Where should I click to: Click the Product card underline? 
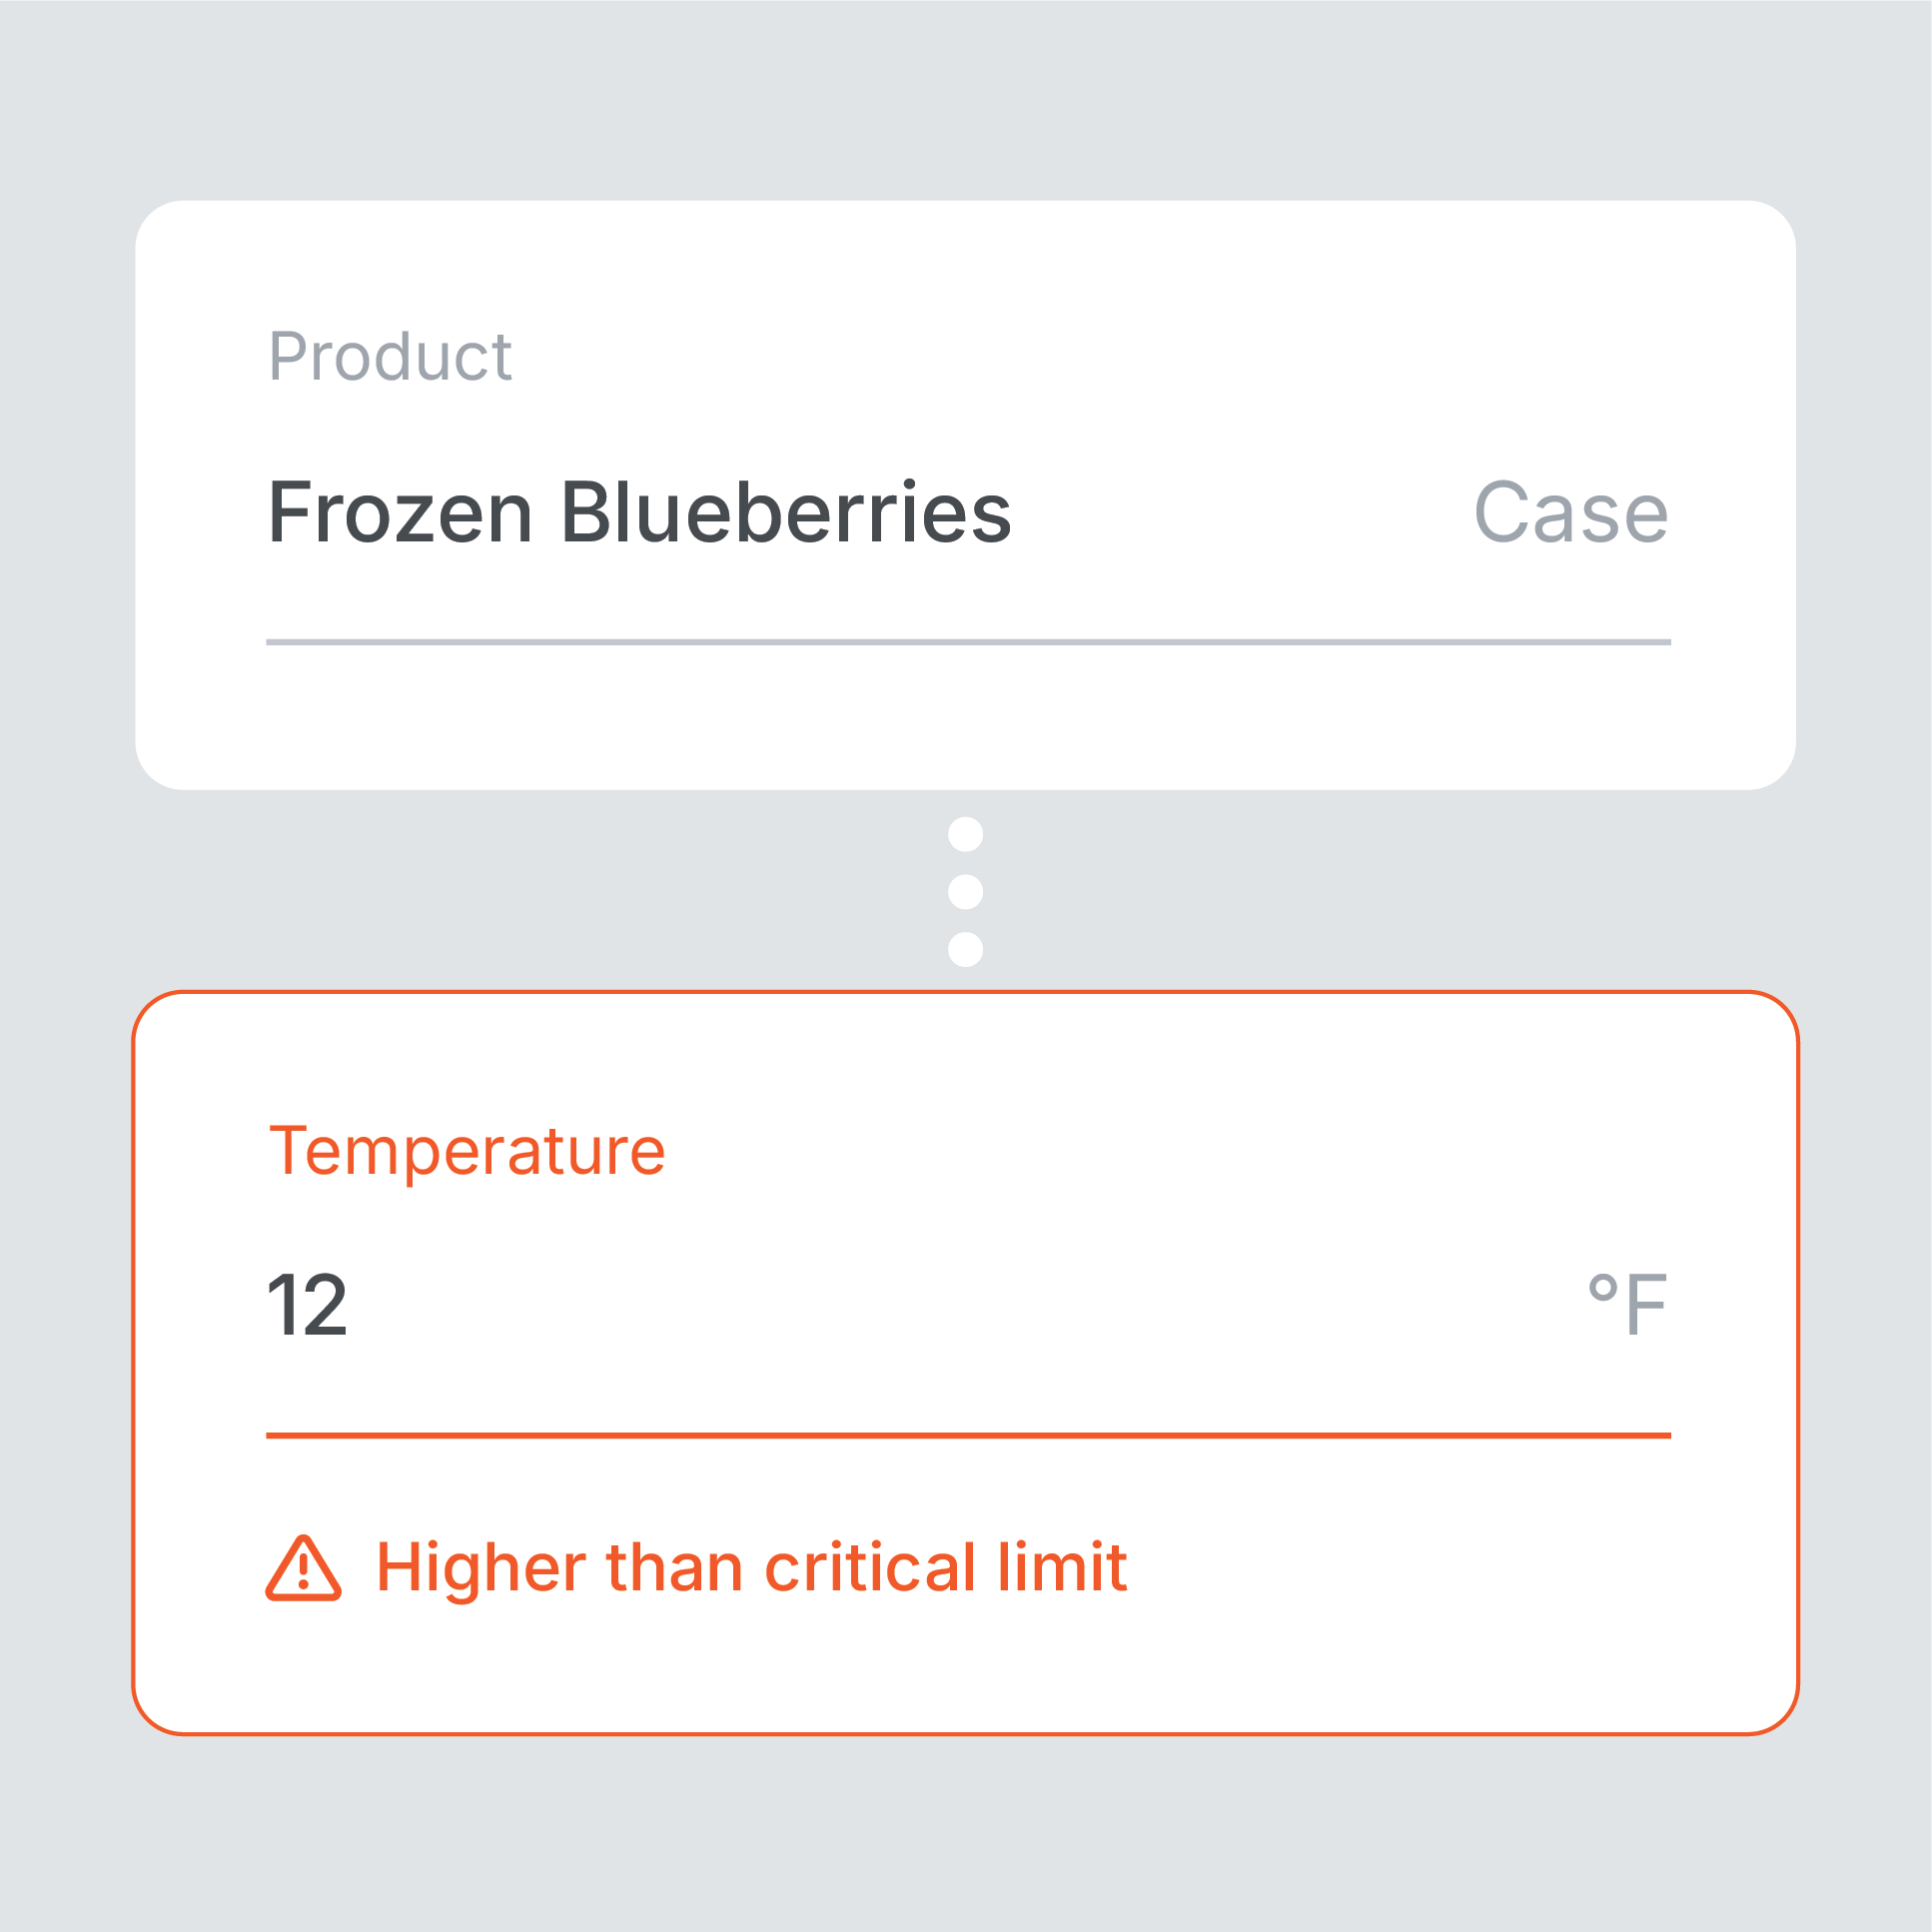pyautogui.click(x=968, y=642)
